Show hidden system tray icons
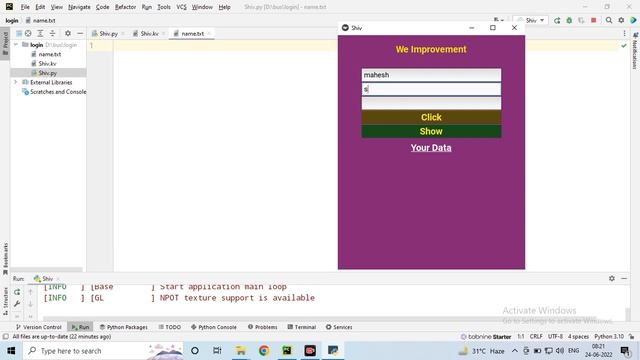This screenshot has height=360, width=640. (x=515, y=351)
